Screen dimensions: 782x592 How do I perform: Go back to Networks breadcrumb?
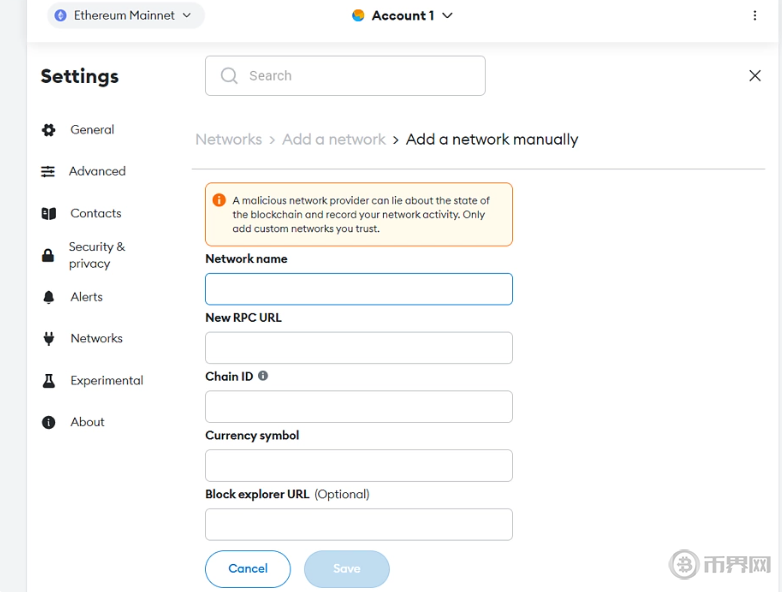point(228,140)
